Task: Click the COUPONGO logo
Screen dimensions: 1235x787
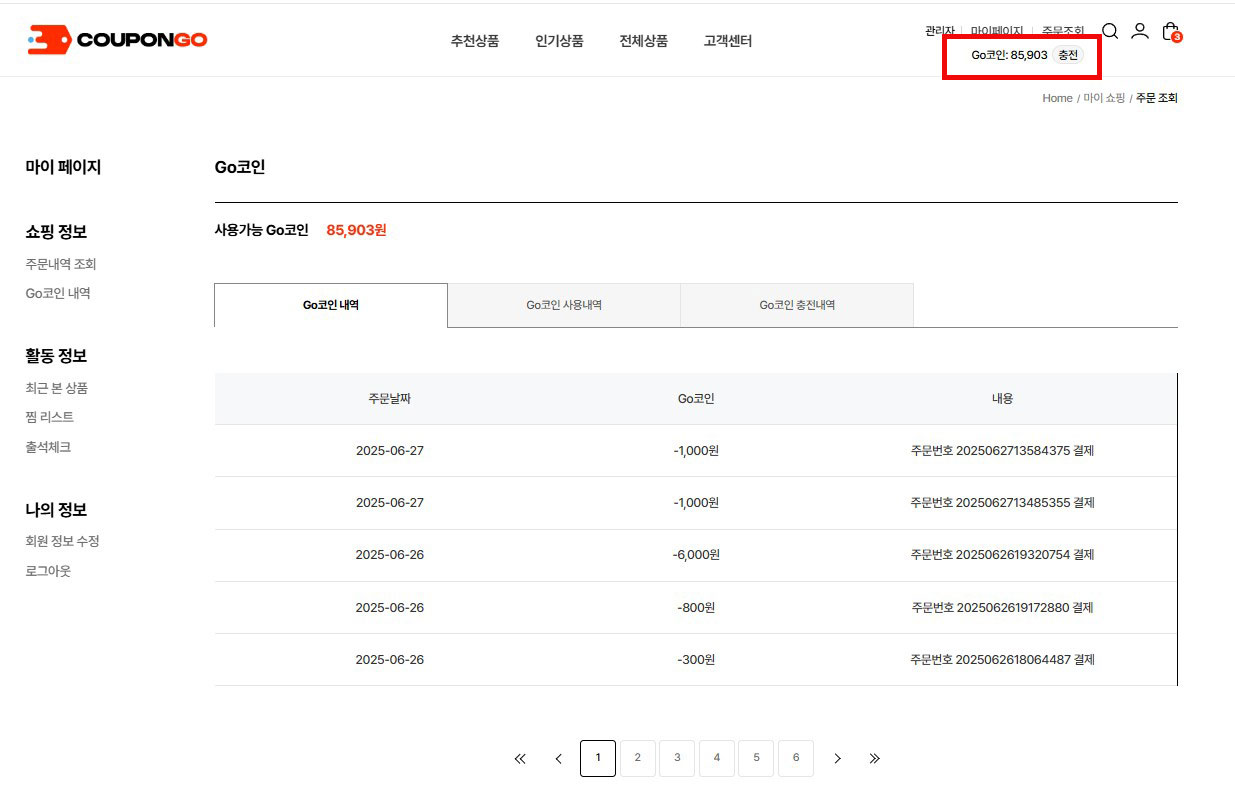Action: coord(117,40)
